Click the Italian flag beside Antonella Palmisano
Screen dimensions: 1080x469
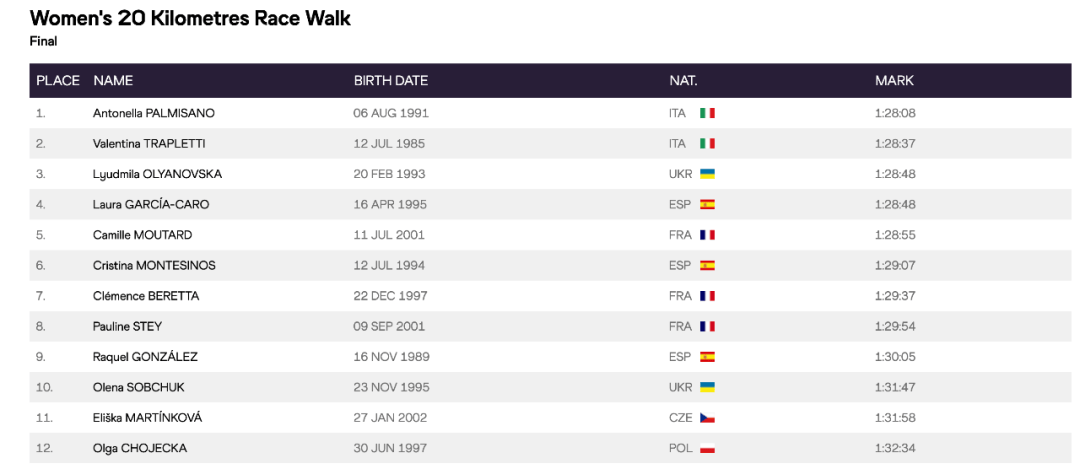707,113
